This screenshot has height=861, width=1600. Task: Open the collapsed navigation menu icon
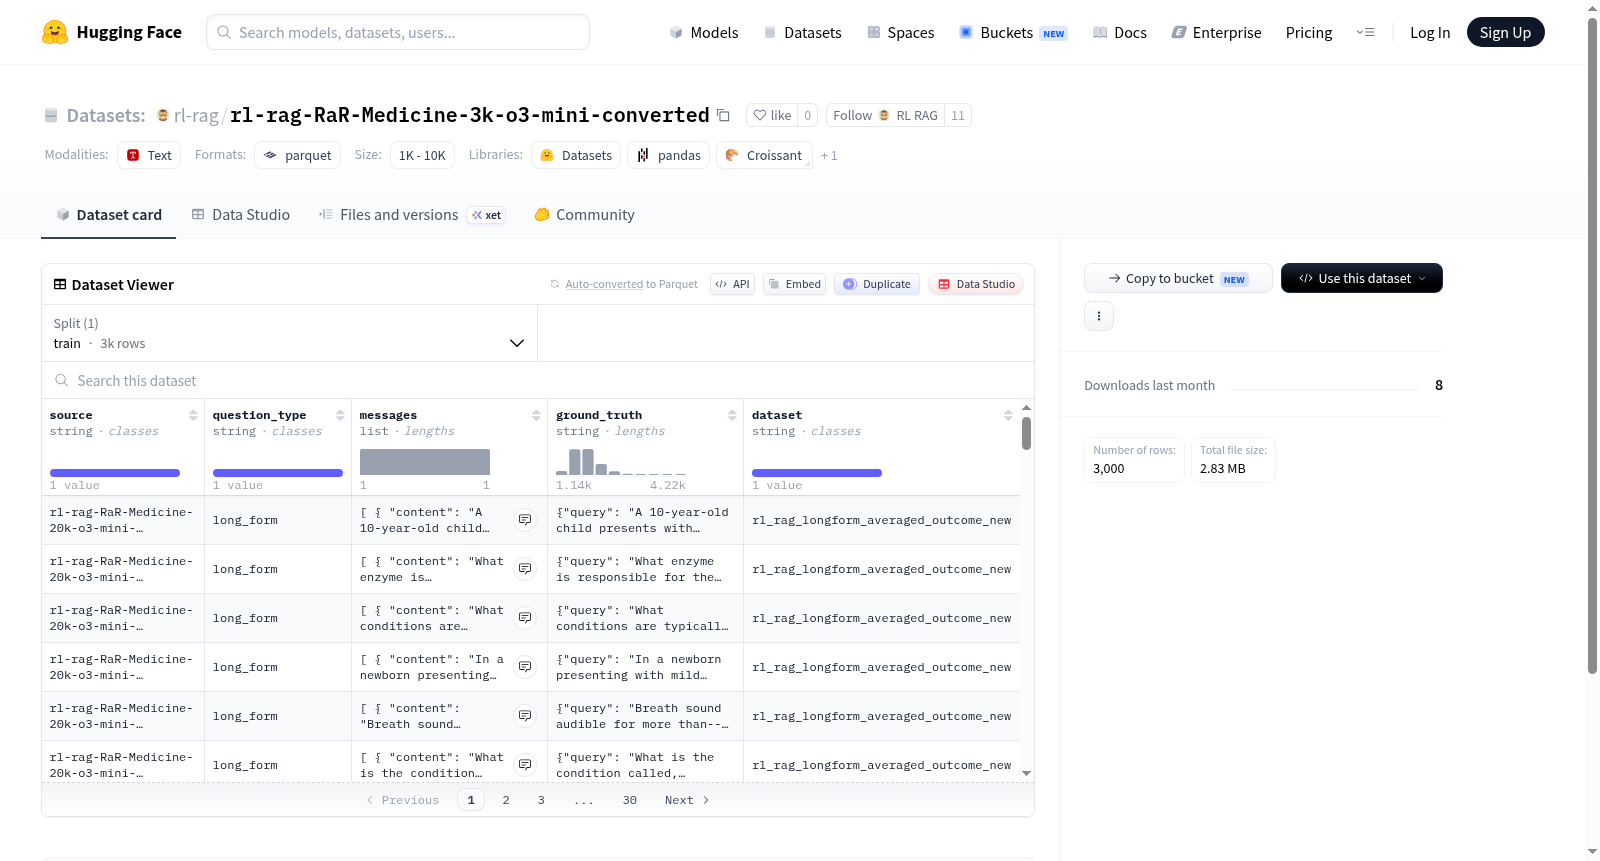click(x=1365, y=32)
